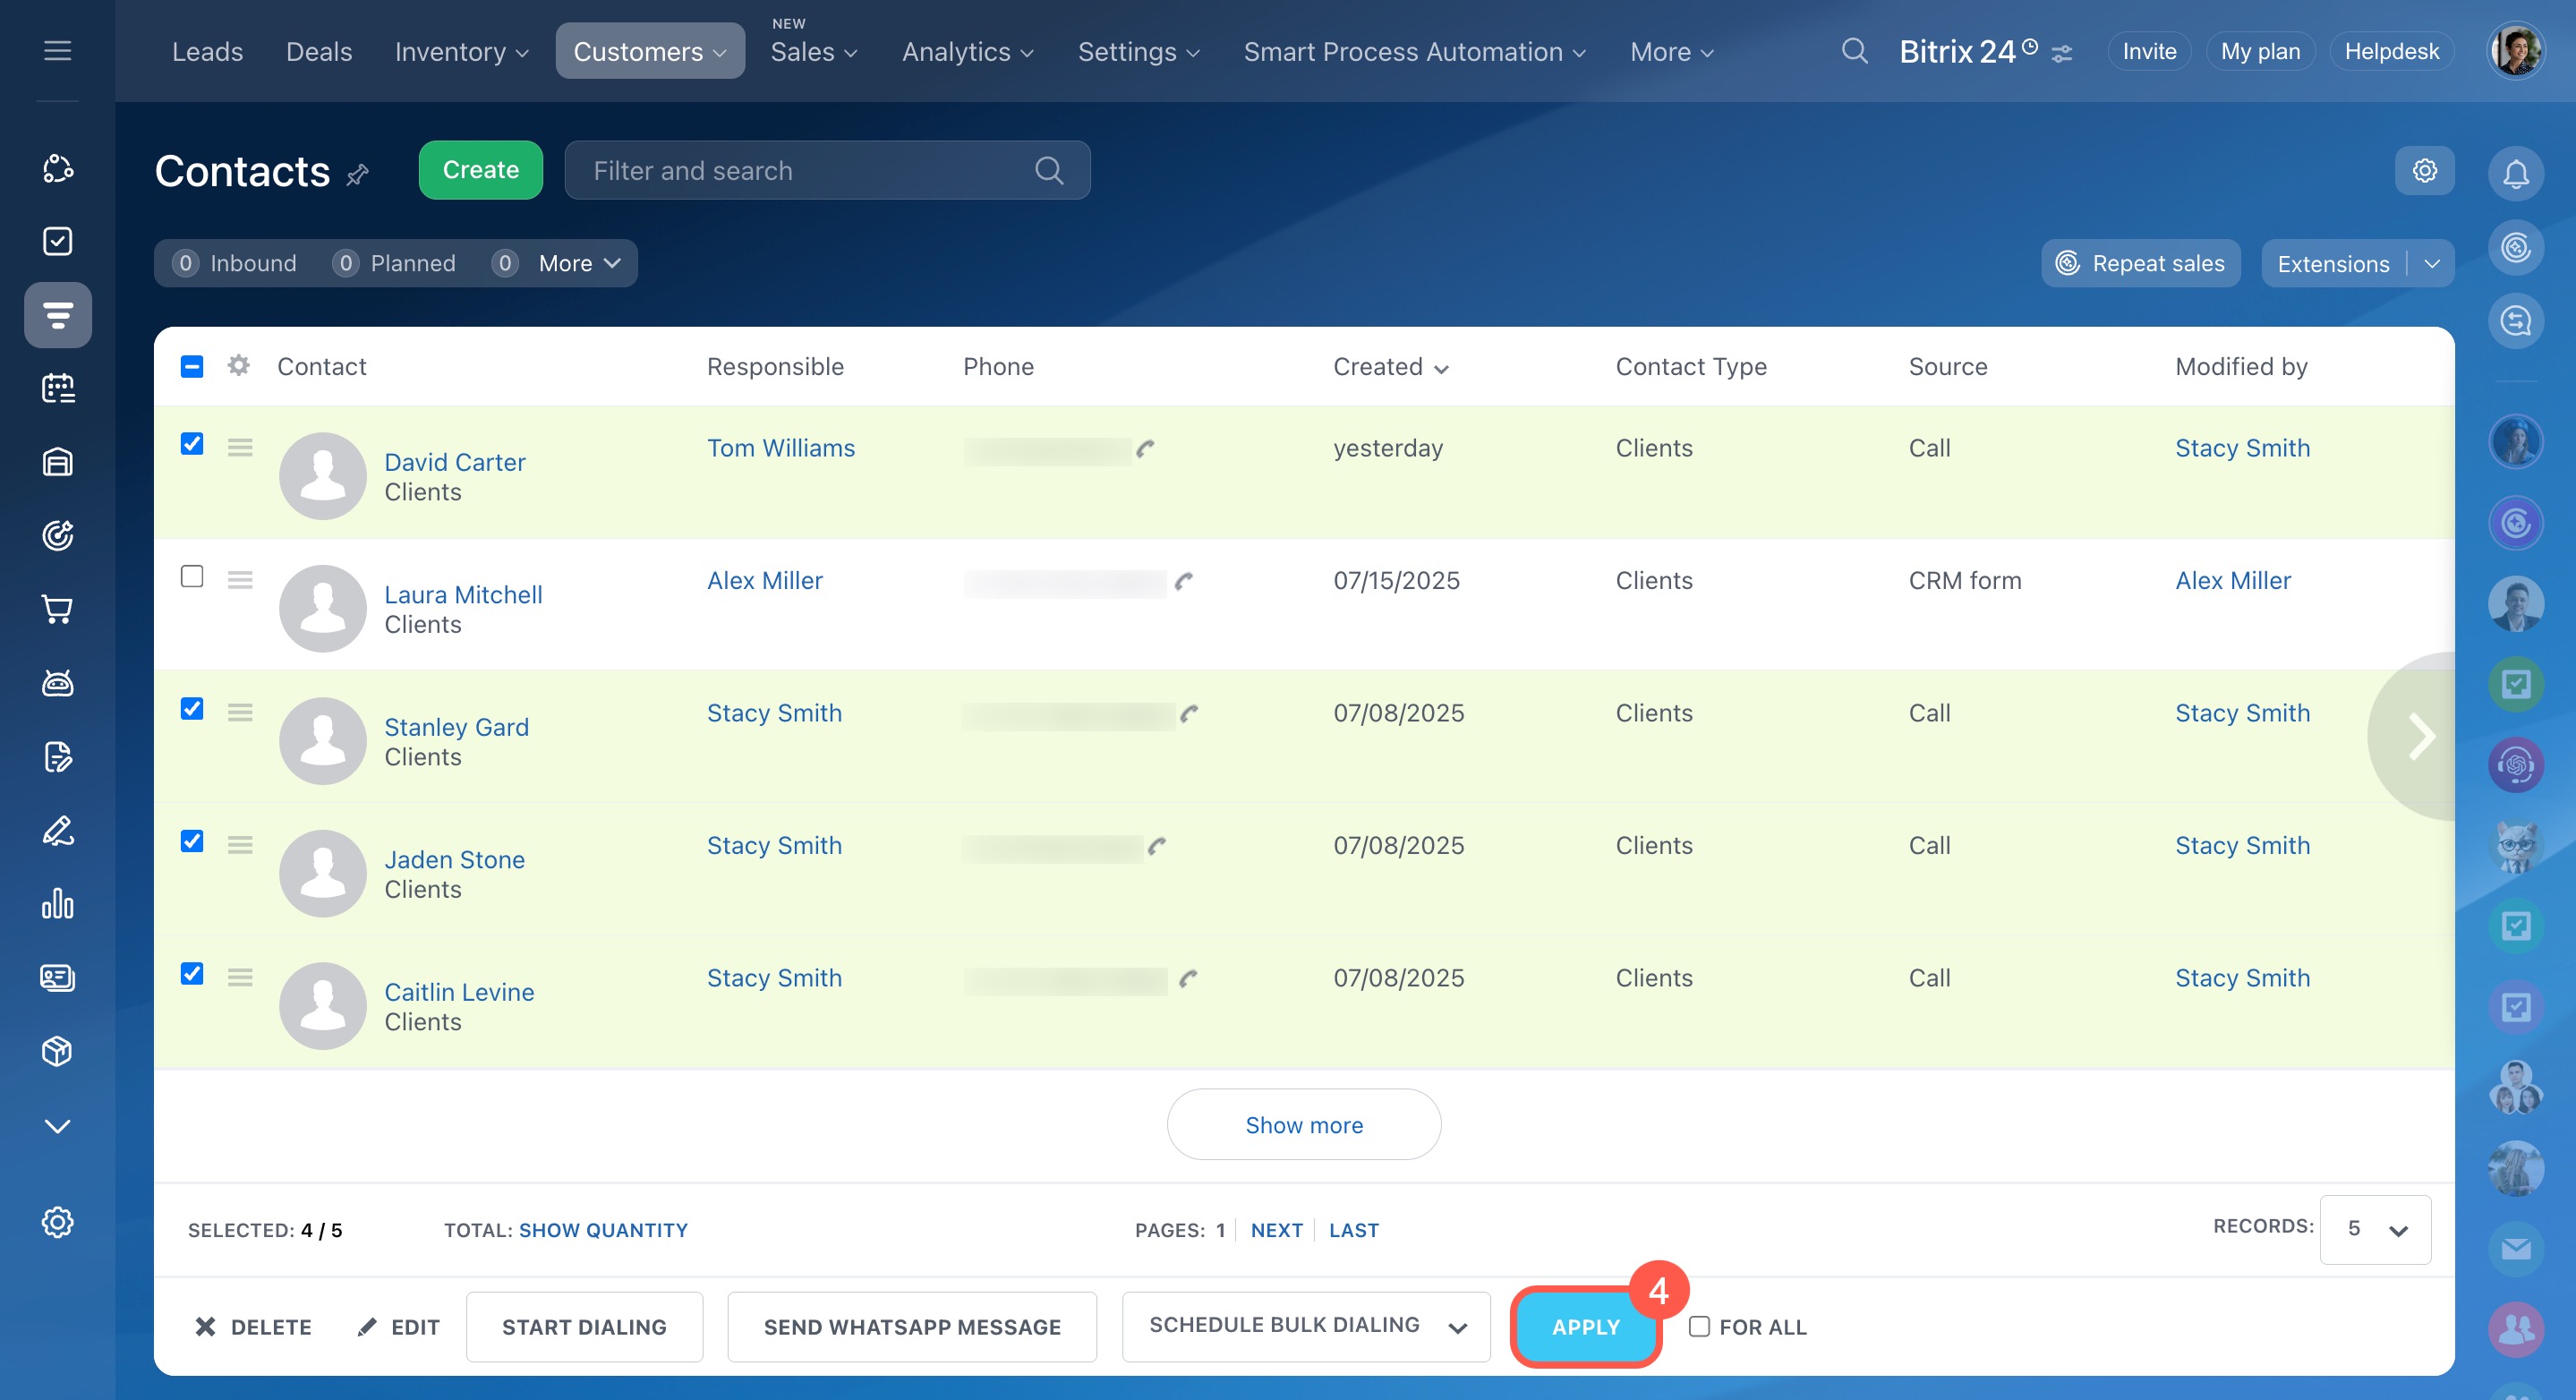Open grid settings gear beside Contact header
2576x1400 pixels.
click(238, 366)
